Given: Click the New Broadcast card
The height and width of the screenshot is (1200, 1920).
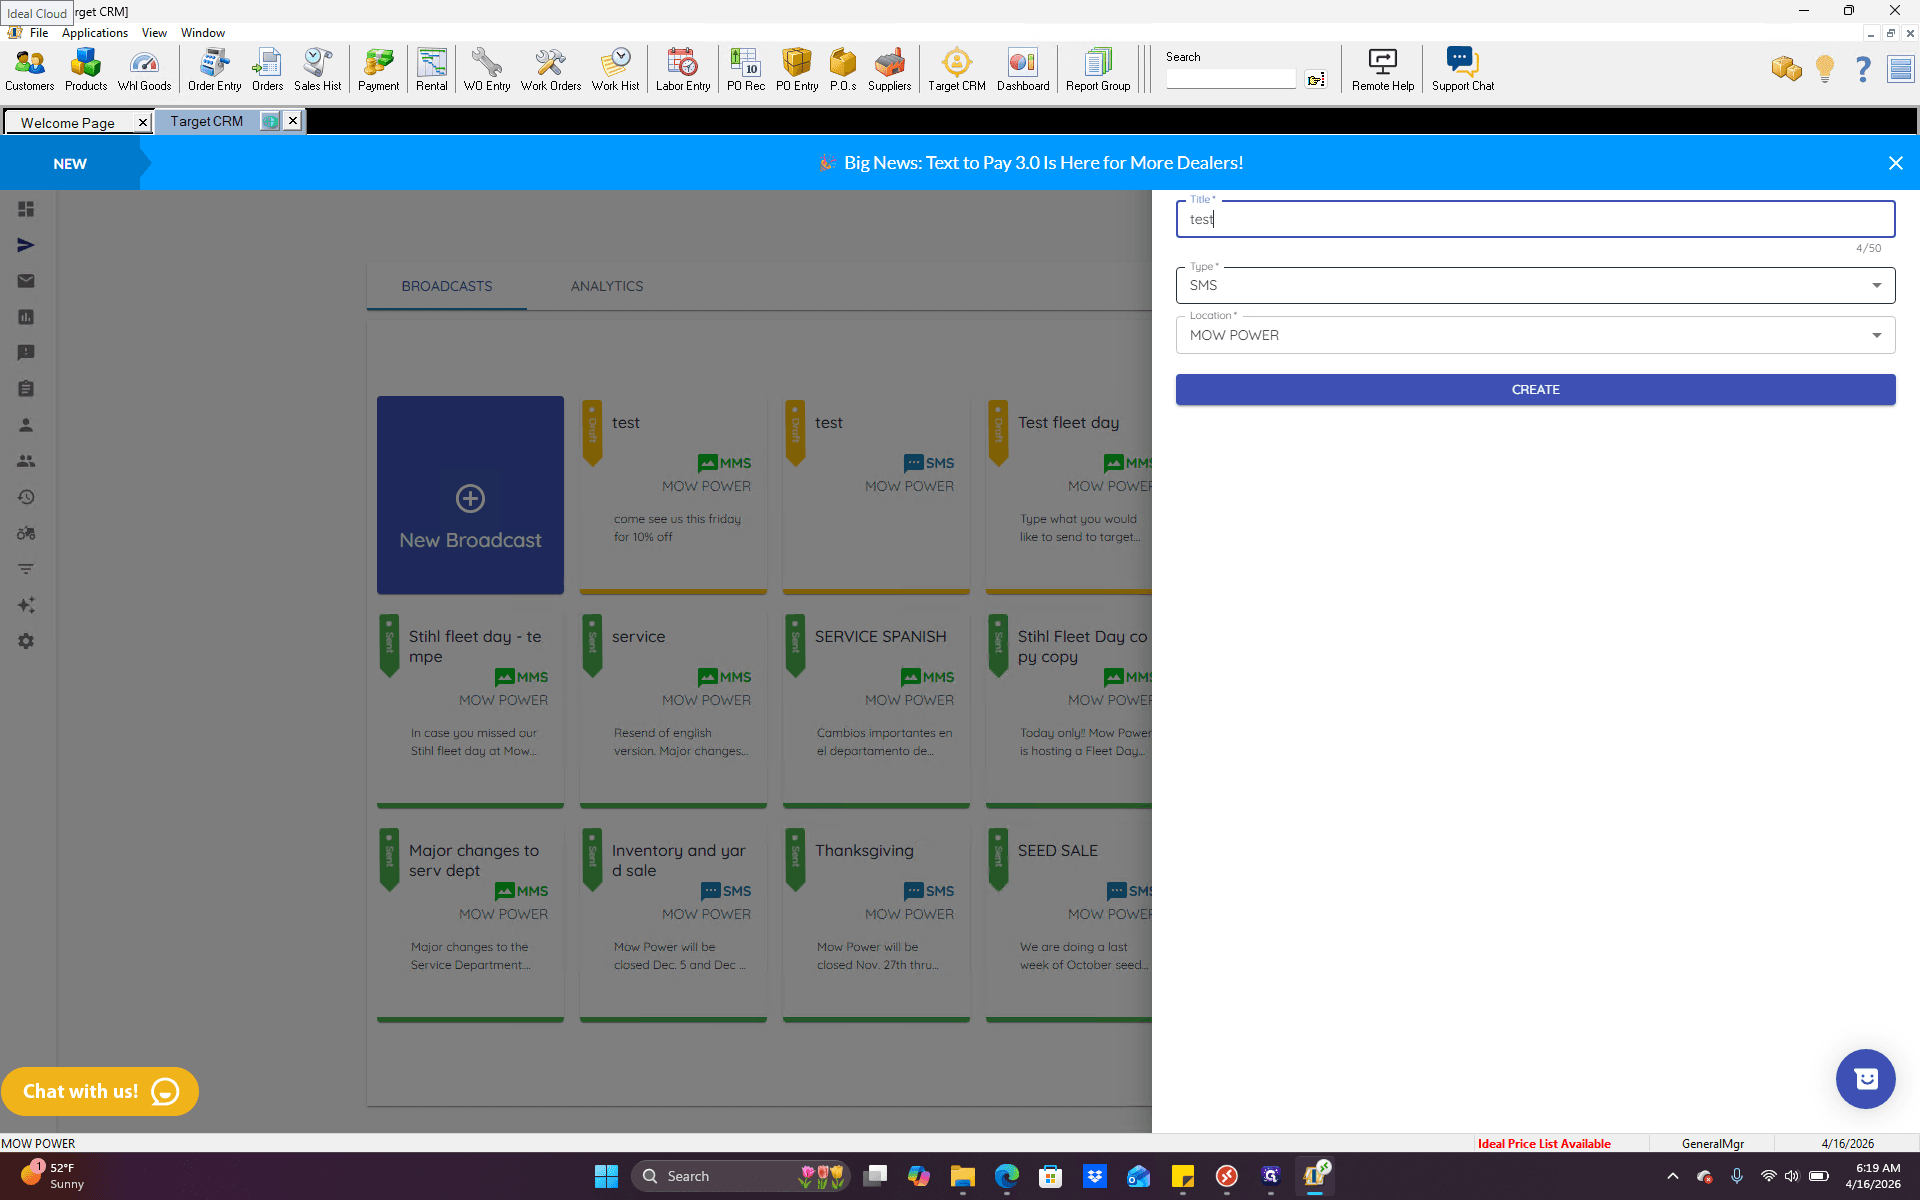Looking at the screenshot, I should coord(470,495).
